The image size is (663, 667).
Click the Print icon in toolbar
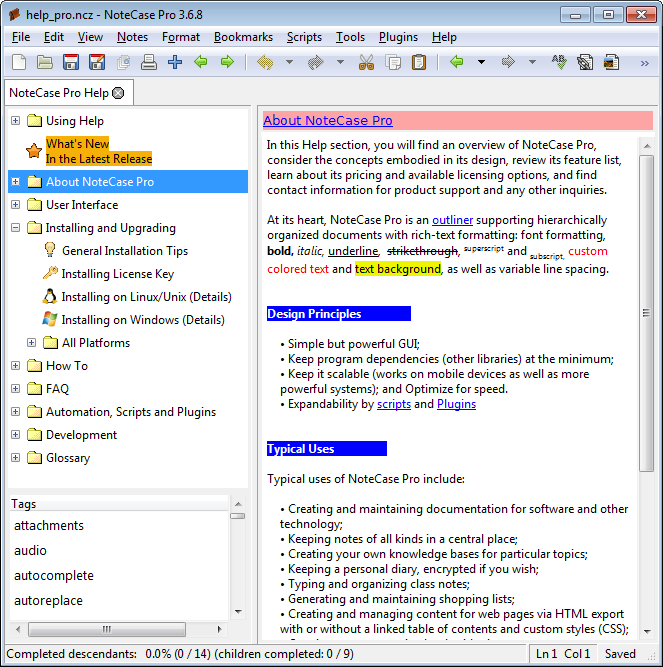149,62
